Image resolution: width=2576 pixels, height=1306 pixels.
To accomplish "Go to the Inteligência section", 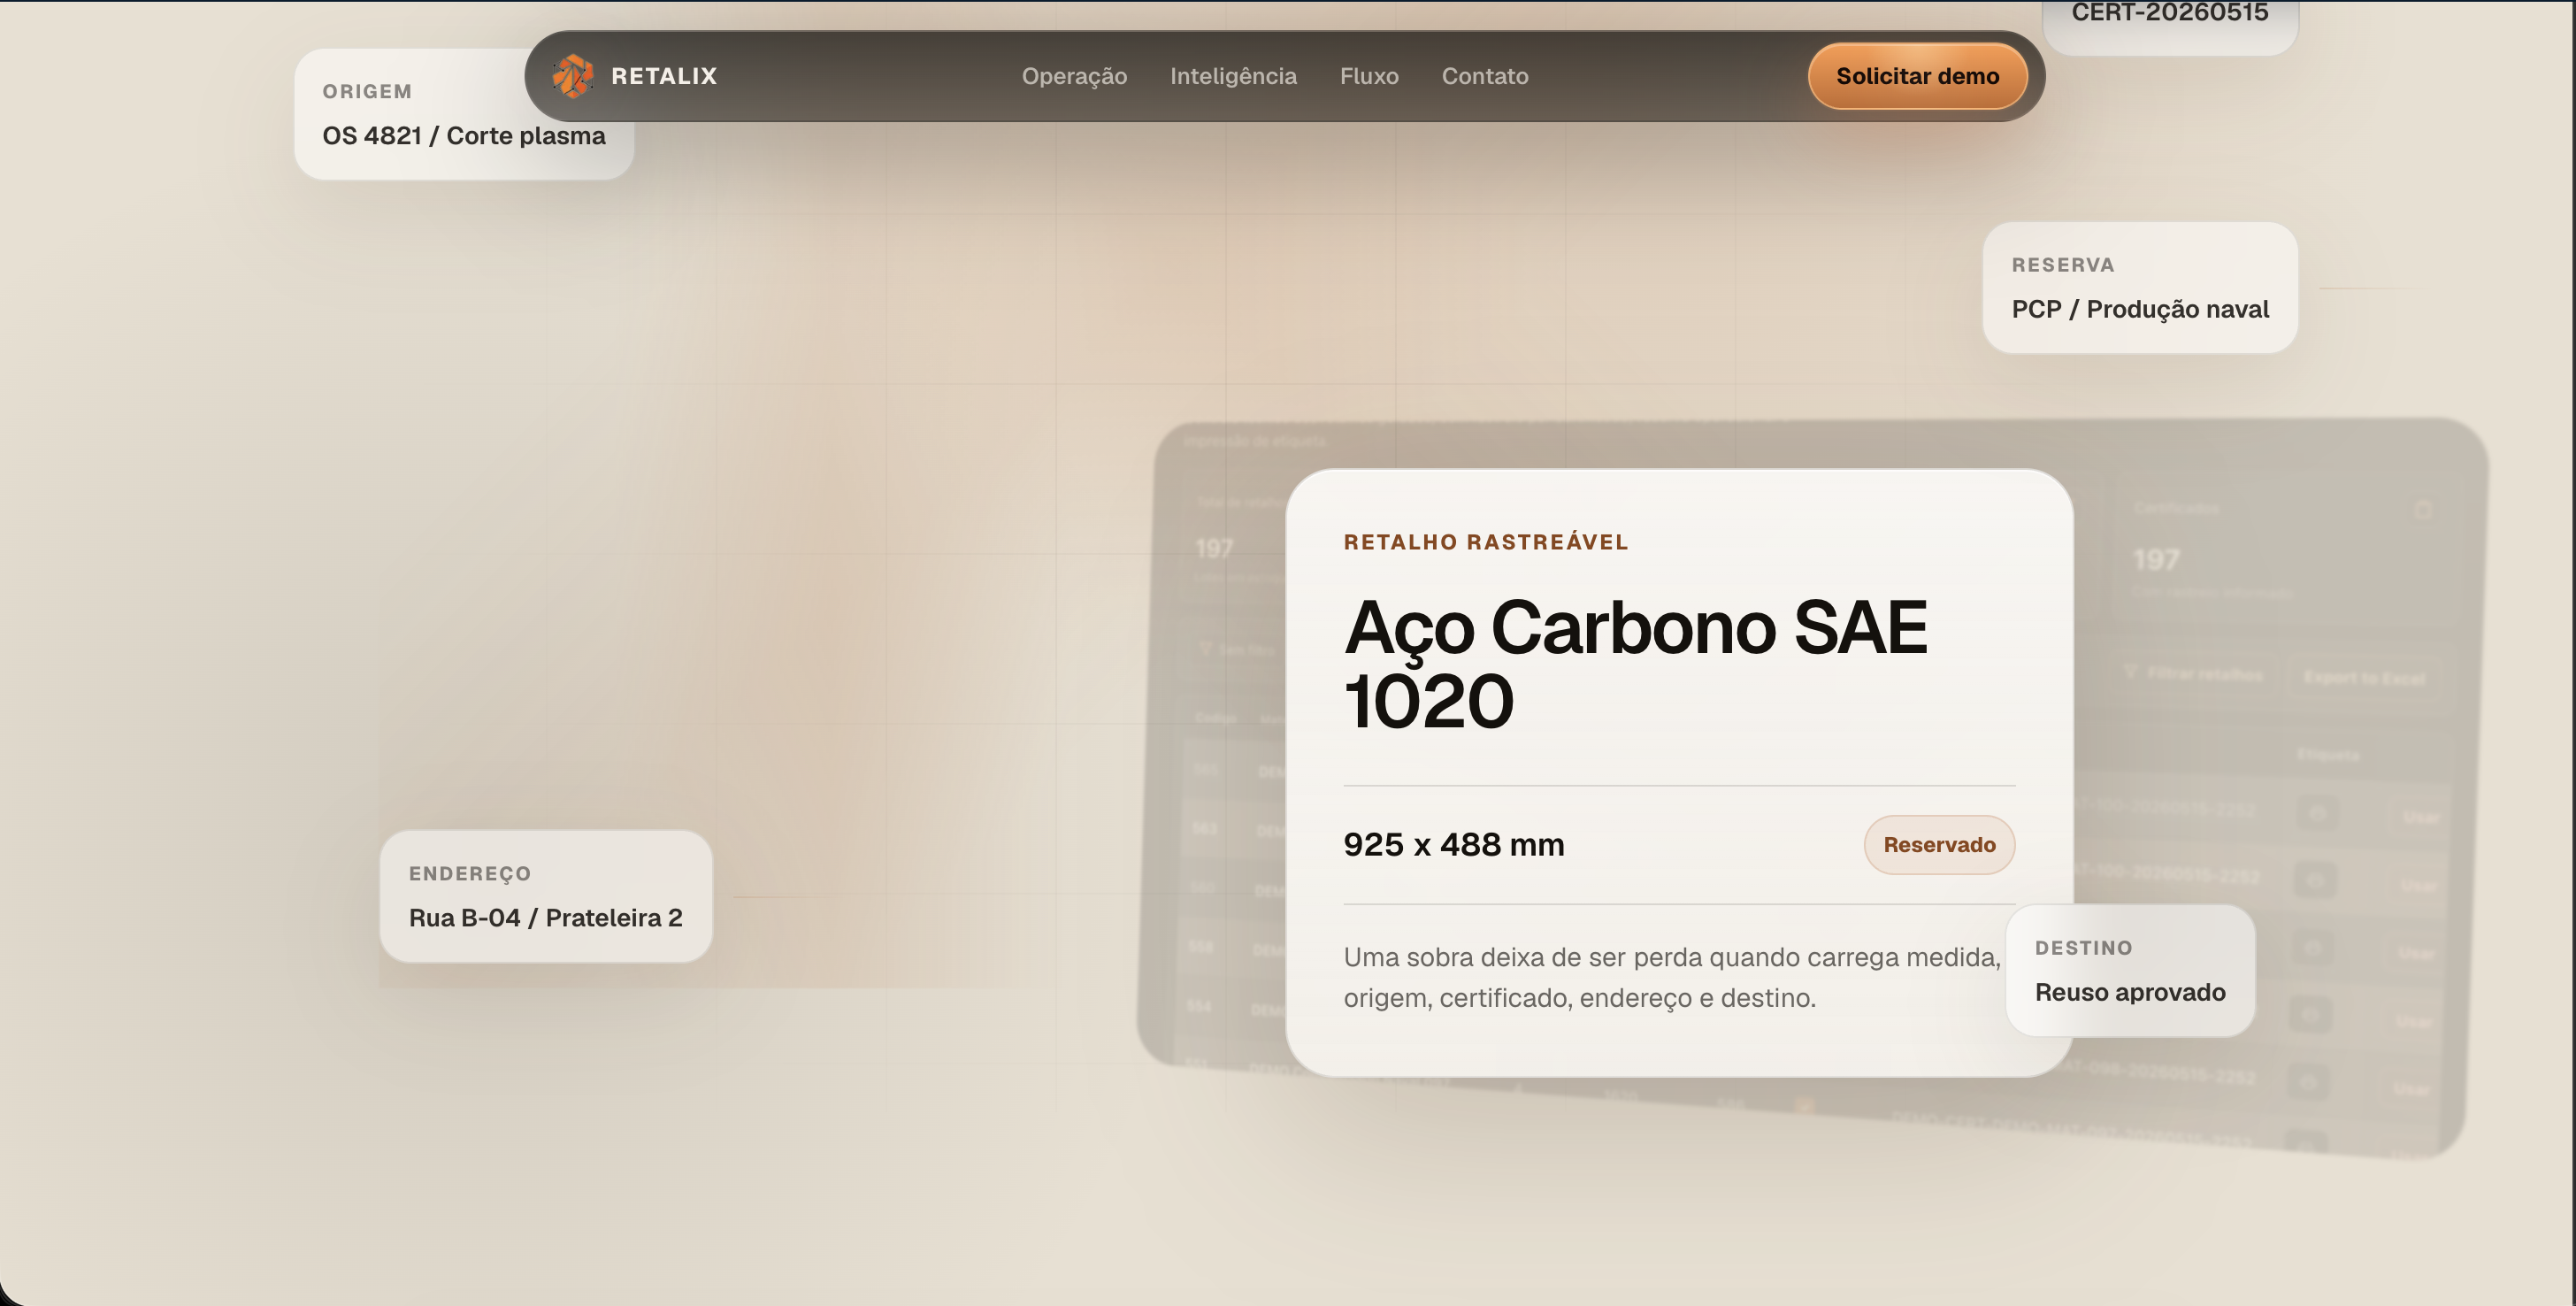I will click(x=1233, y=76).
